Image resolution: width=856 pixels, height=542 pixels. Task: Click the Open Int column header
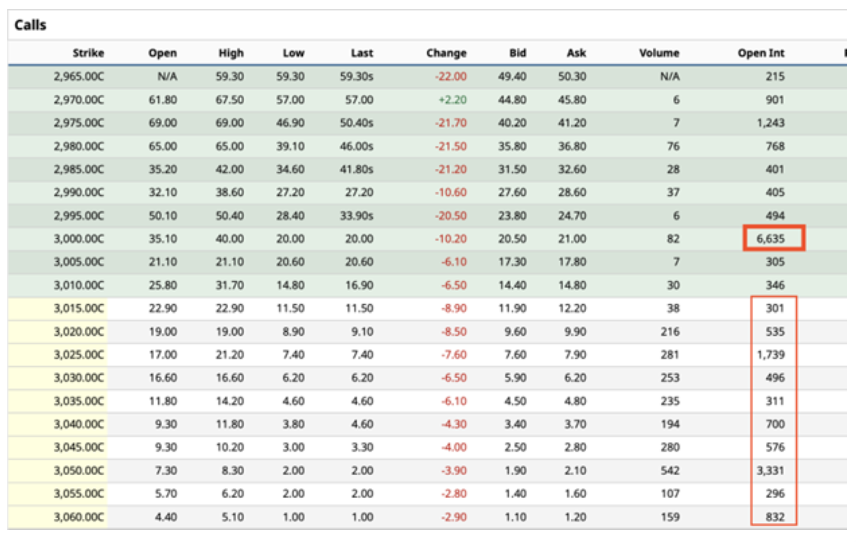(761, 53)
